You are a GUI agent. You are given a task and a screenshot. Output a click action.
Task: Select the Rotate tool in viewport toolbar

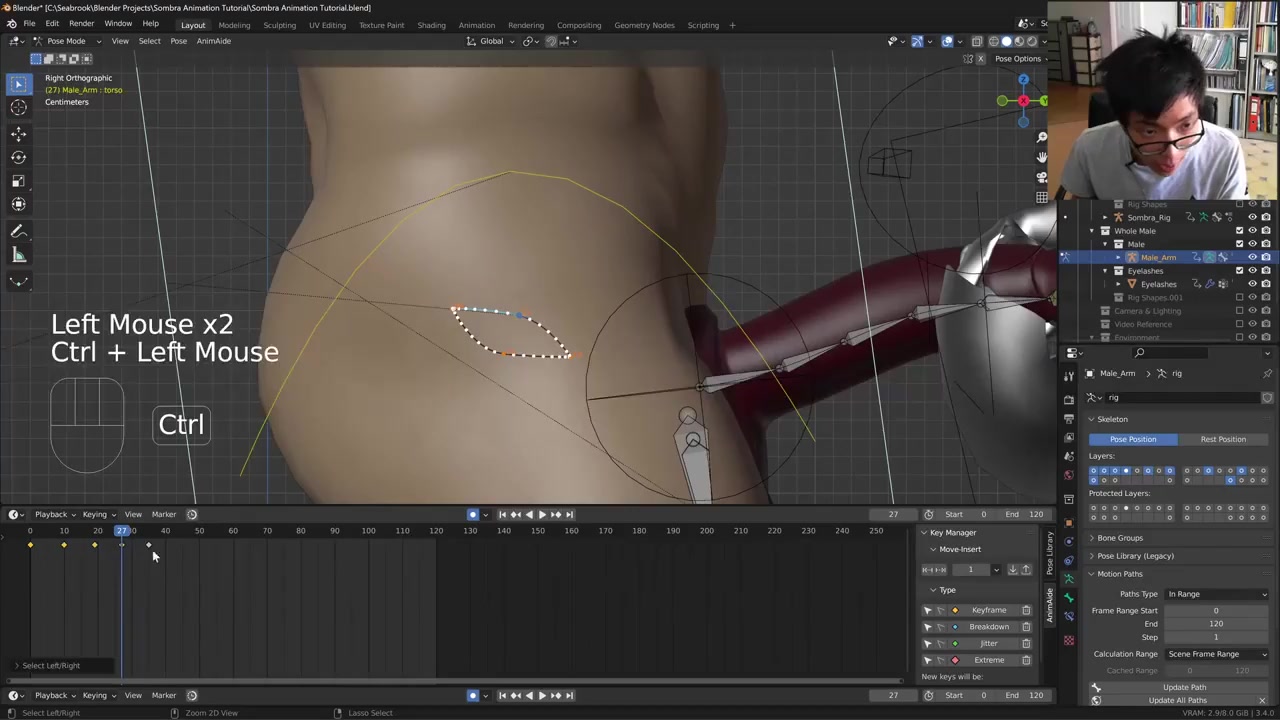point(18,157)
